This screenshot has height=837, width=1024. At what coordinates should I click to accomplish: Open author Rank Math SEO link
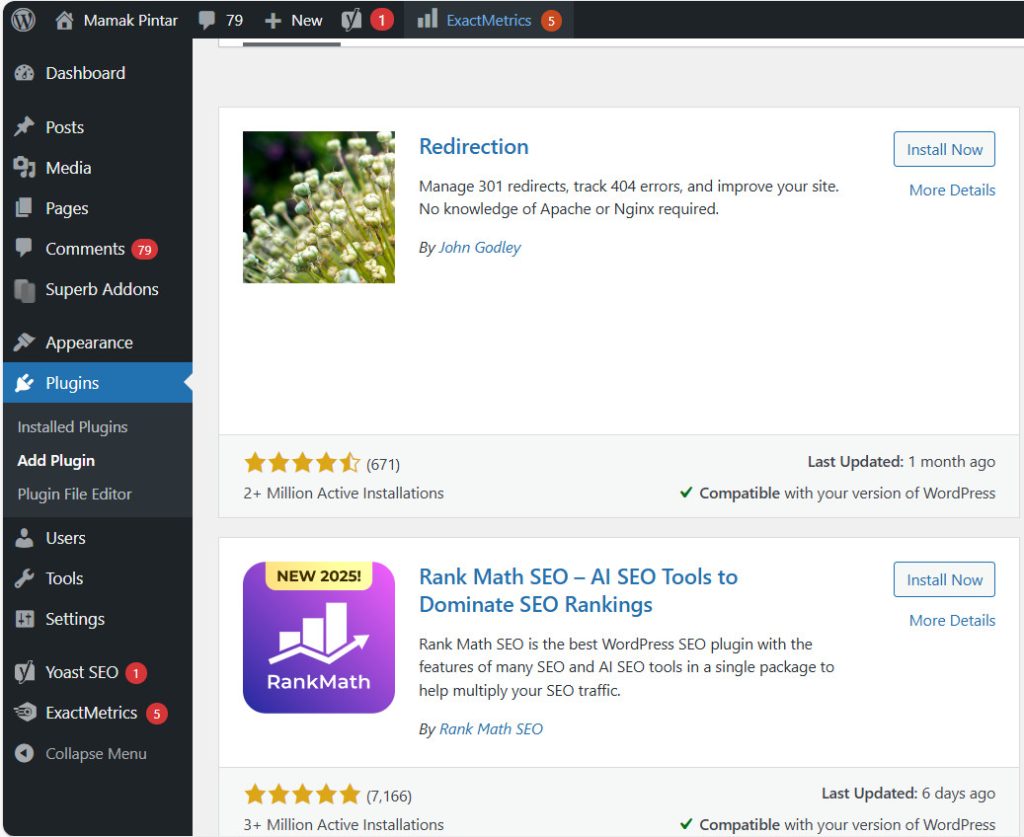(490, 729)
